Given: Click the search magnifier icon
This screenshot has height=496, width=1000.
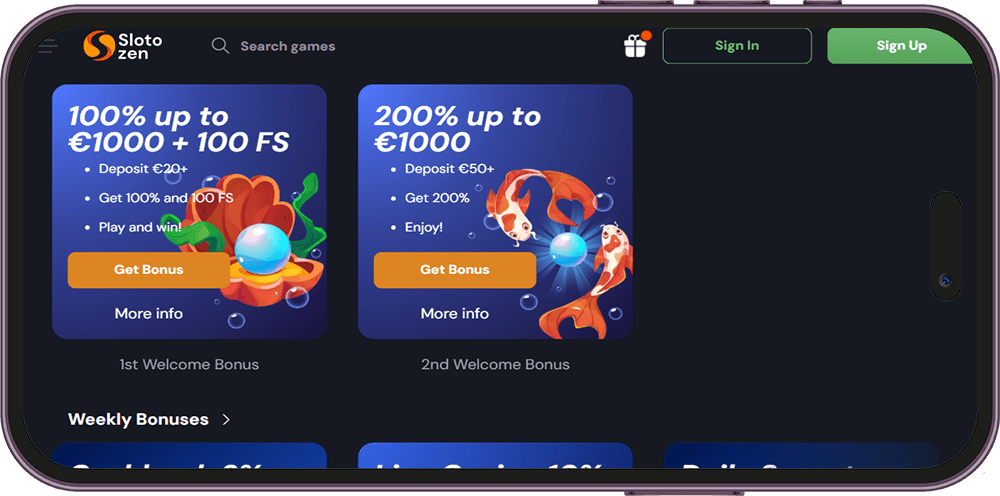Looking at the screenshot, I should click(x=220, y=46).
